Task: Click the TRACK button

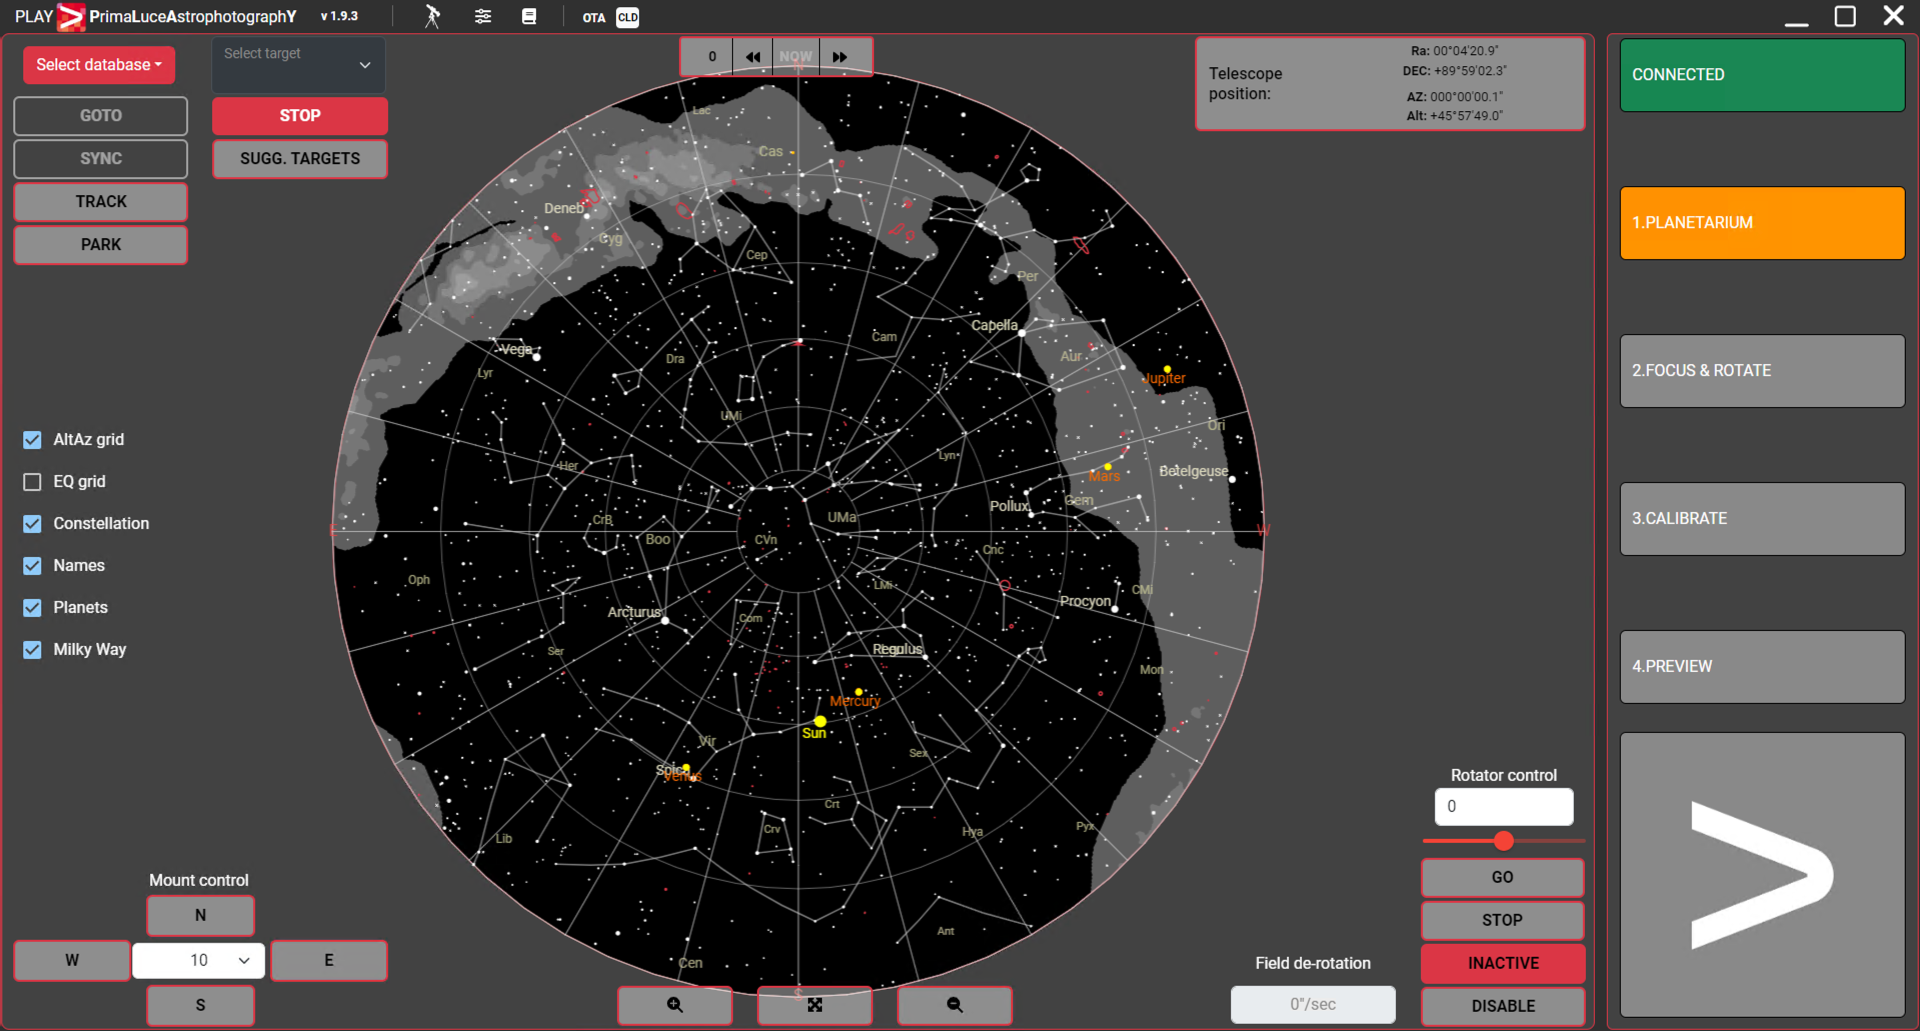Action: click(101, 202)
